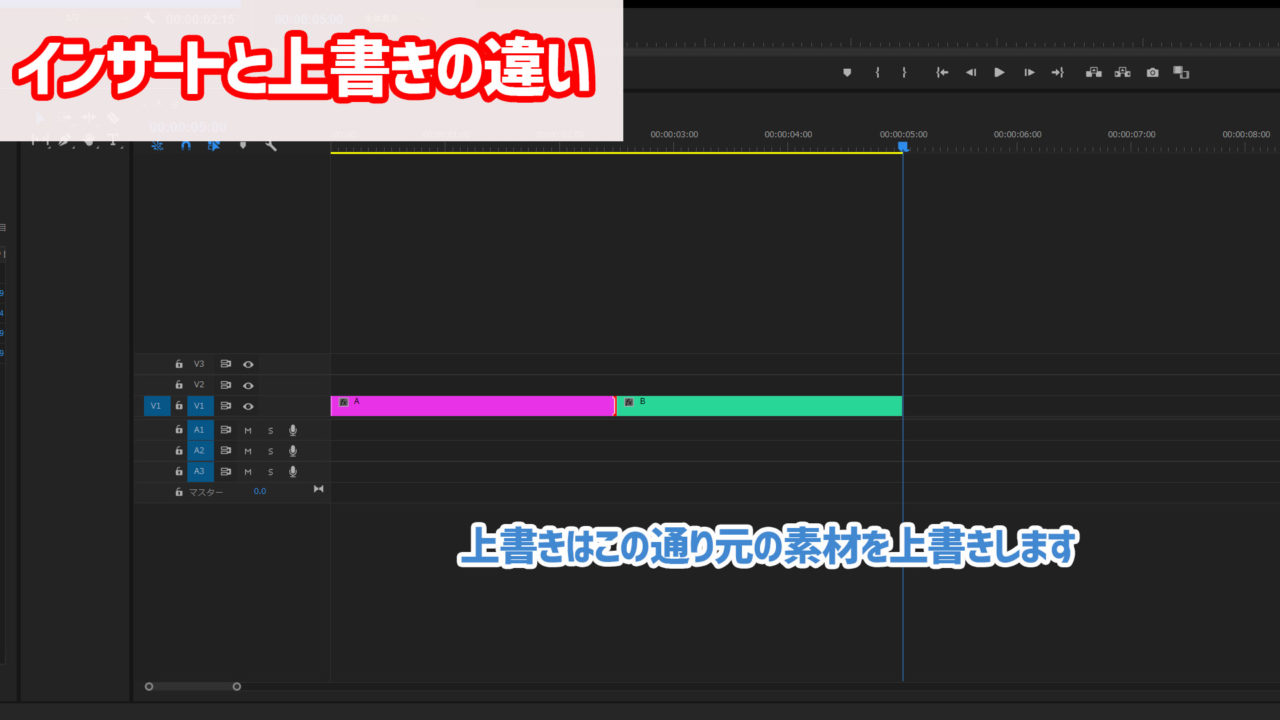This screenshot has height=720, width=1280.
Task: Click the ruler at 00:00:03:00
Action: click(x=674, y=134)
